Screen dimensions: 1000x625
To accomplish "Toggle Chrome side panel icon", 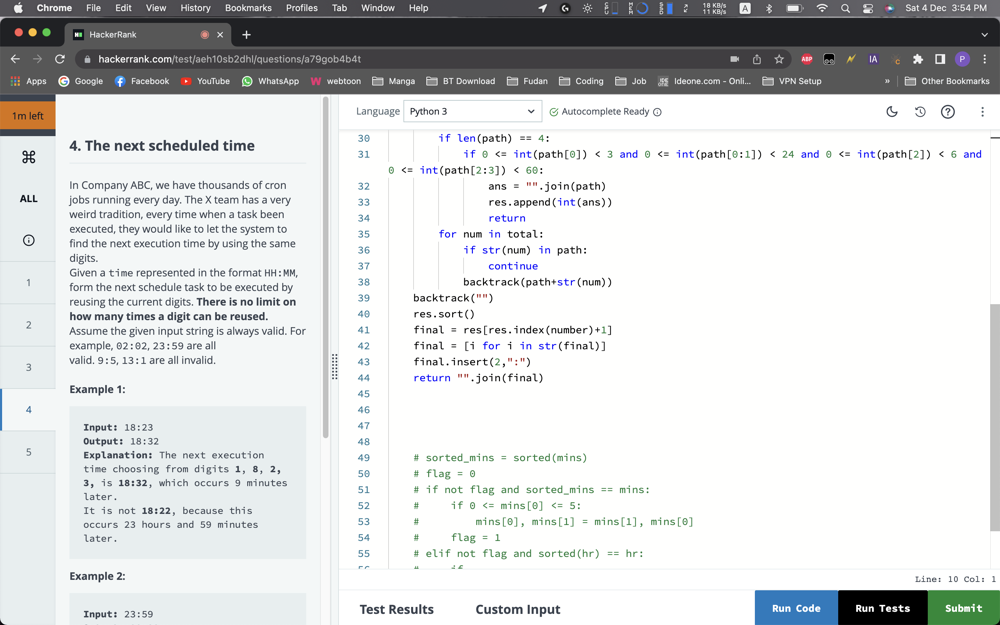I will (940, 59).
